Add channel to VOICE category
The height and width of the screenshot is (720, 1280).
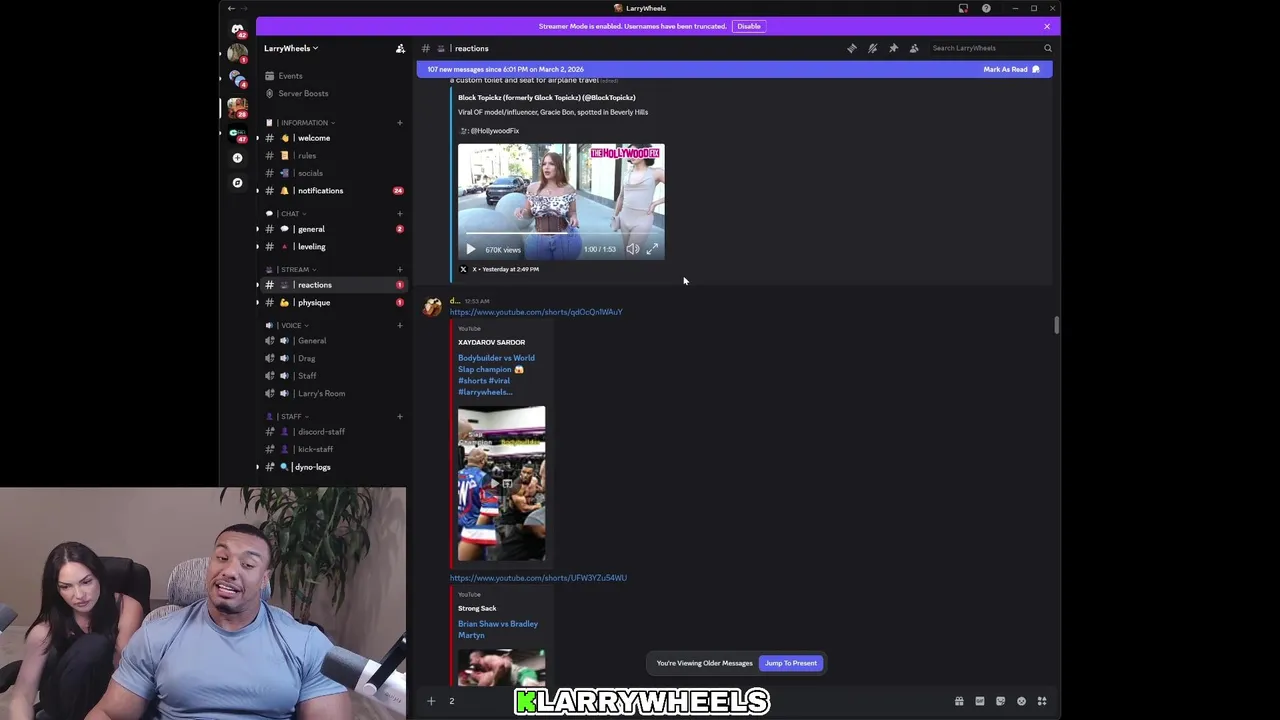pyautogui.click(x=399, y=325)
